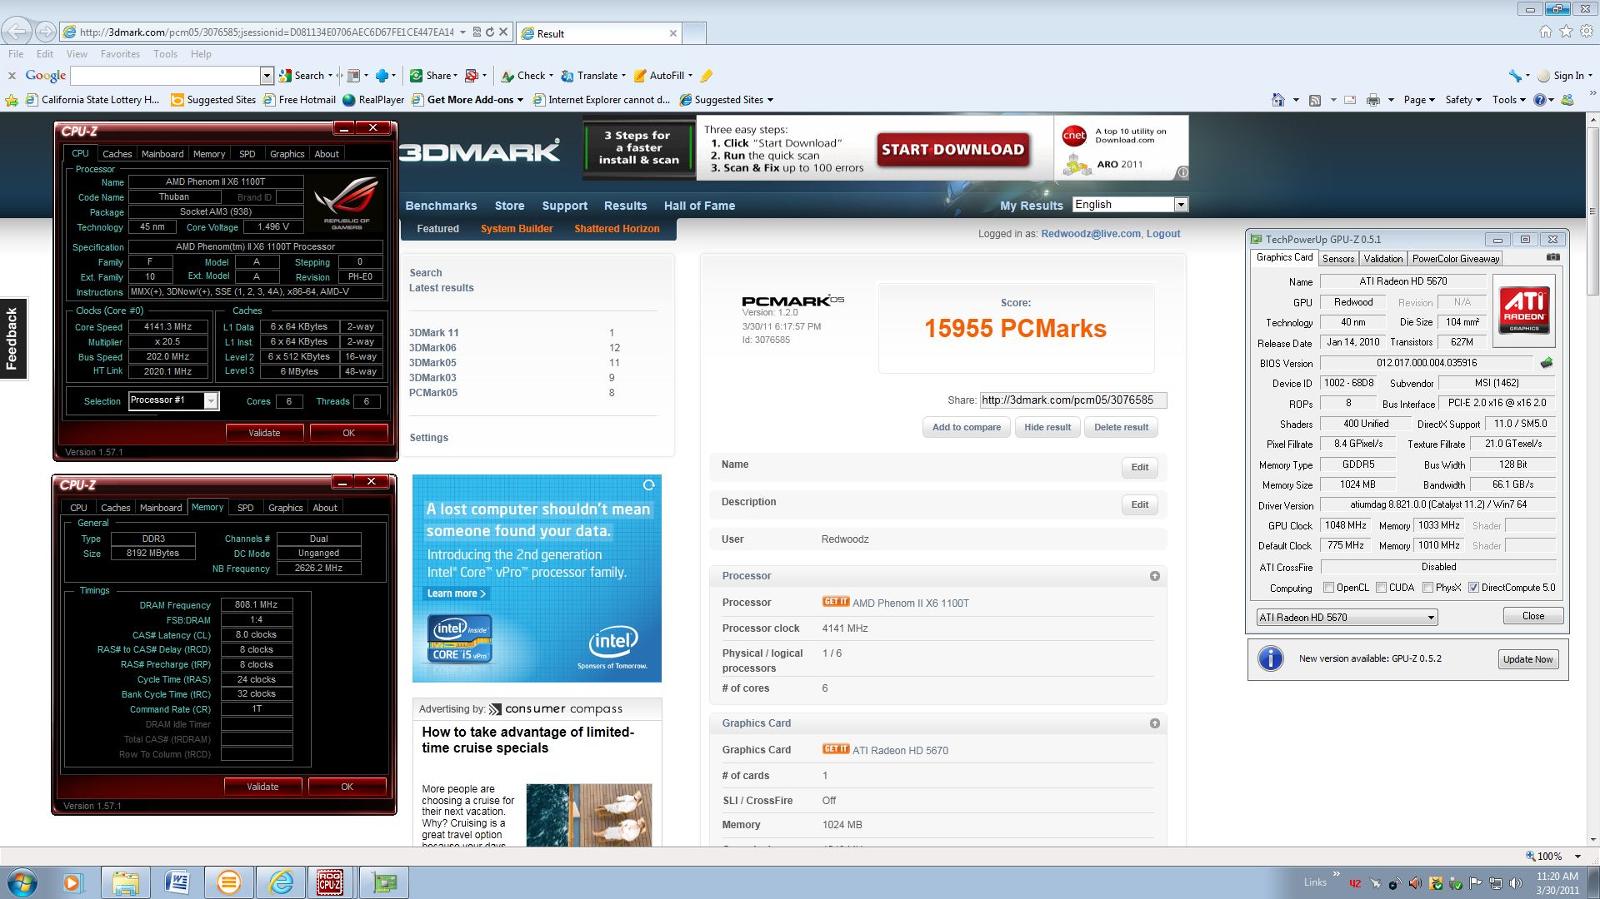
Task: Open Windows Explorer folder icon in taskbar
Action: [125, 882]
